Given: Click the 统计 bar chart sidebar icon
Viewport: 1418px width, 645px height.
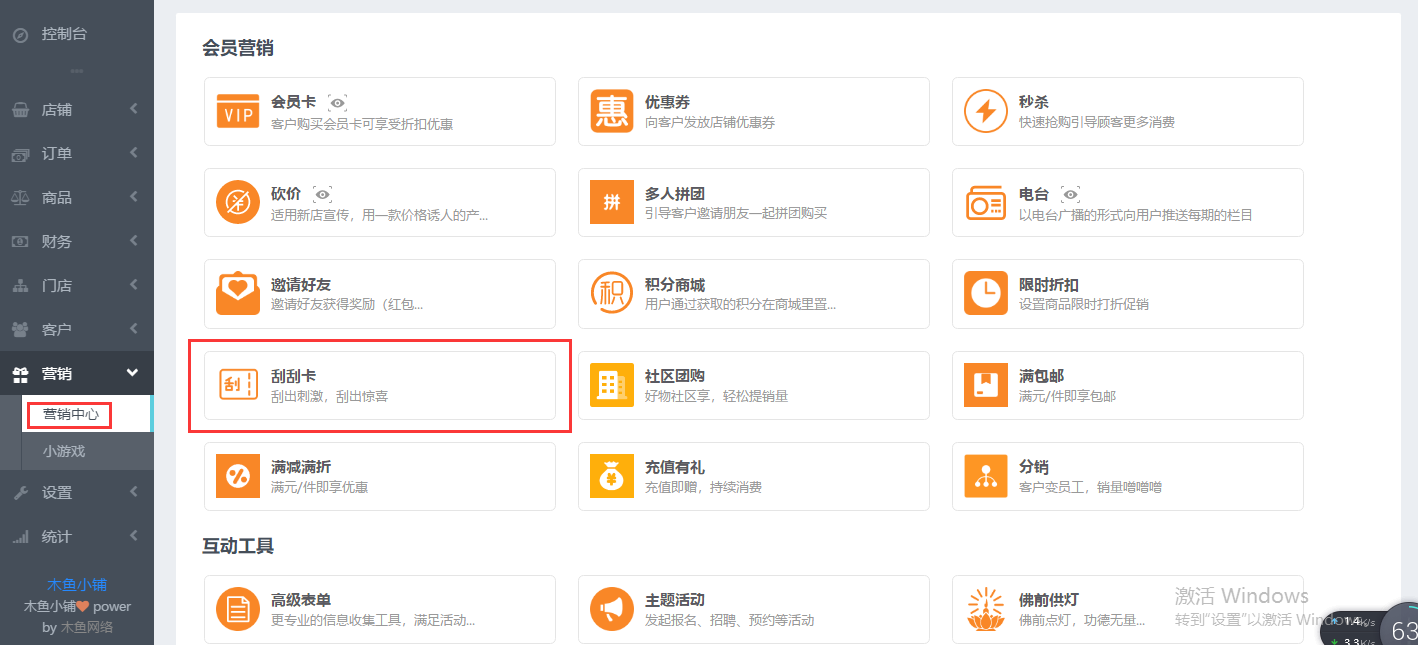Looking at the screenshot, I should pos(20,537).
